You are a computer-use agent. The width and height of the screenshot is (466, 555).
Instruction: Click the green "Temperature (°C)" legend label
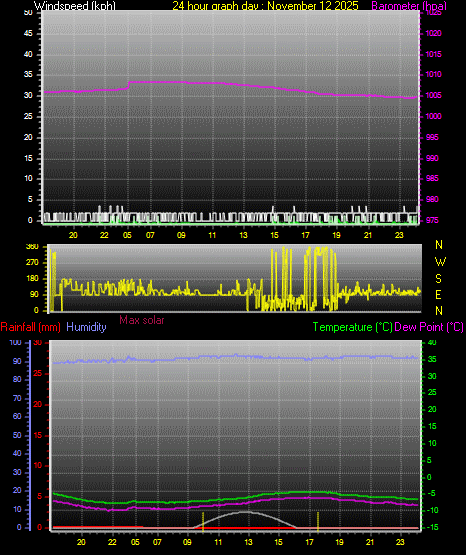(352, 327)
